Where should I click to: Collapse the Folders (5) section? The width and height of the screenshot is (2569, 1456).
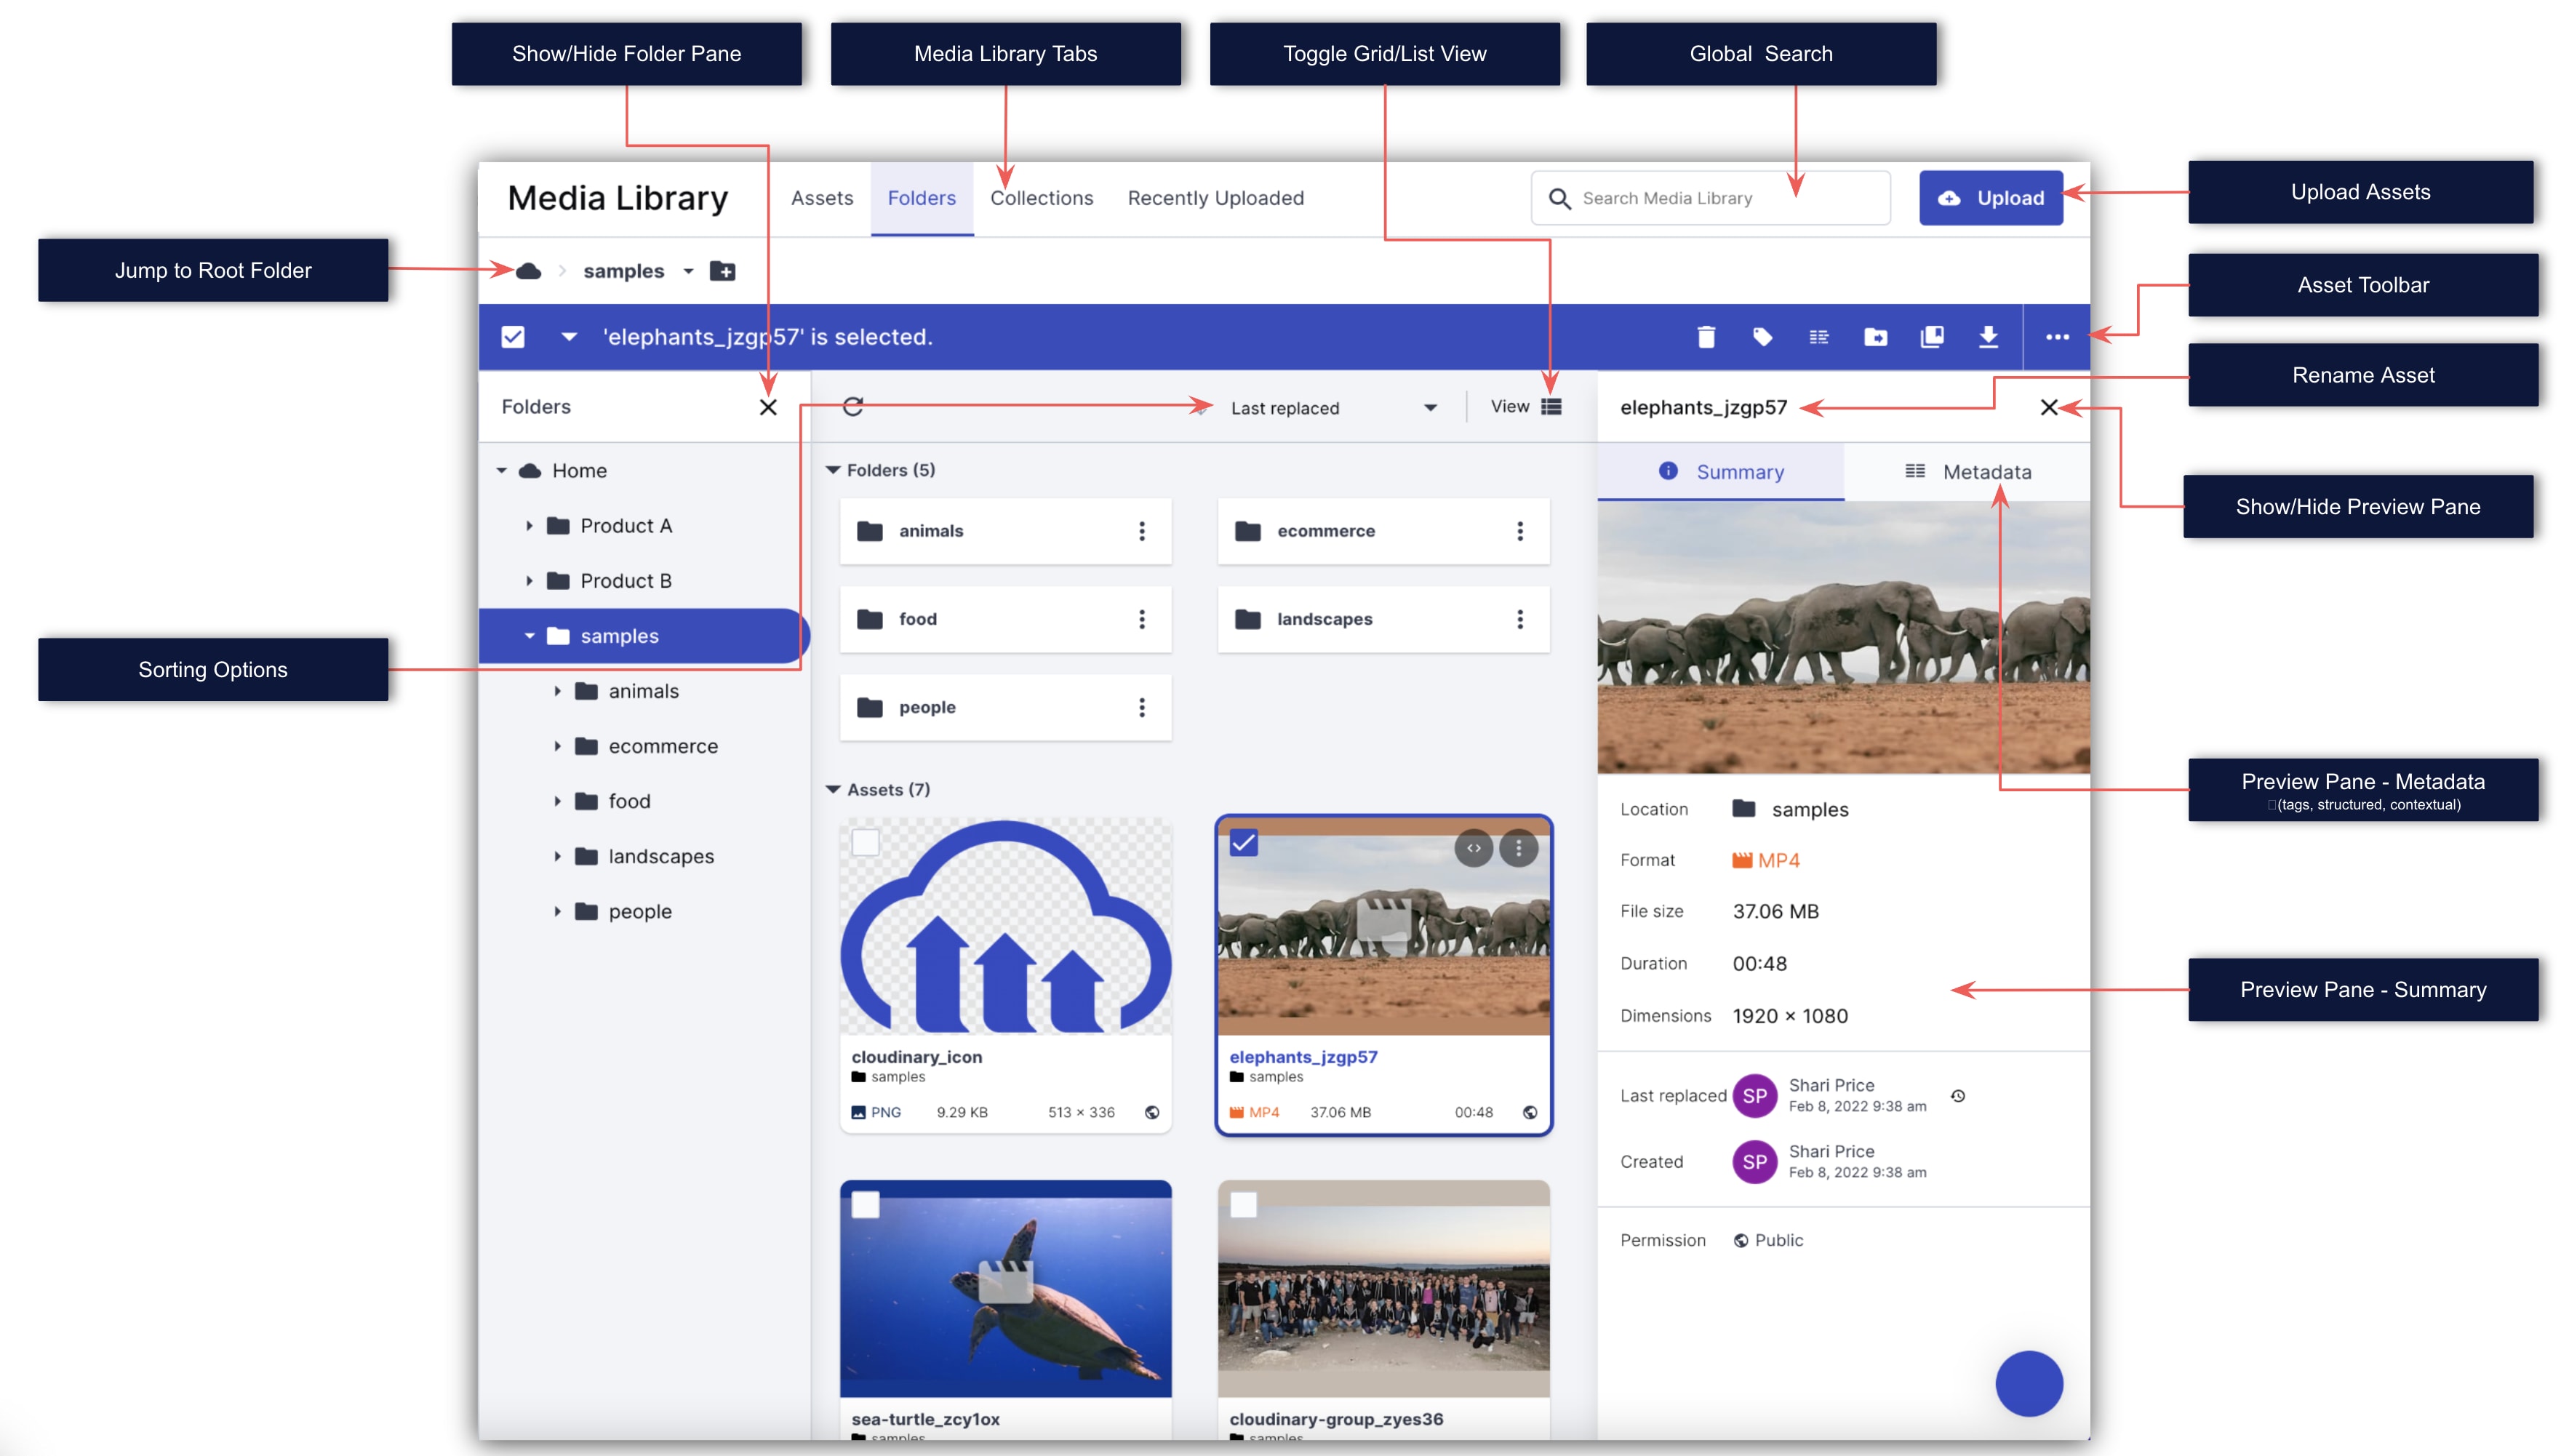coord(833,470)
